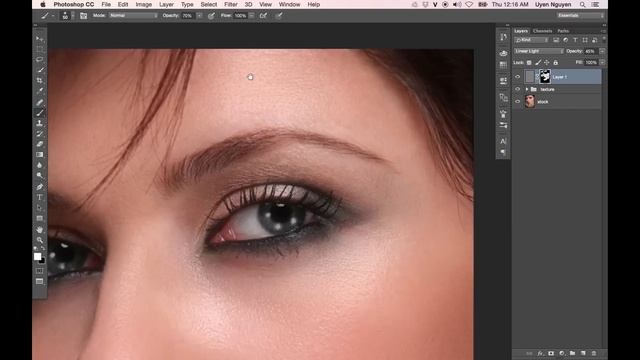Change screen mode button in toolbox
This screenshot has width=640, height=360.
(x=40, y=282)
